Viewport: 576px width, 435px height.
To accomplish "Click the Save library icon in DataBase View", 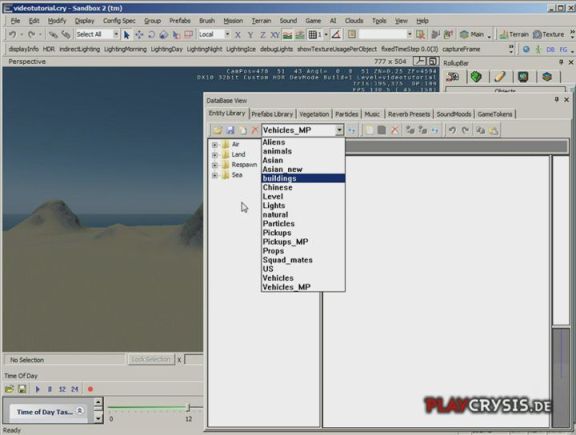I will pyautogui.click(x=230, y=130).
